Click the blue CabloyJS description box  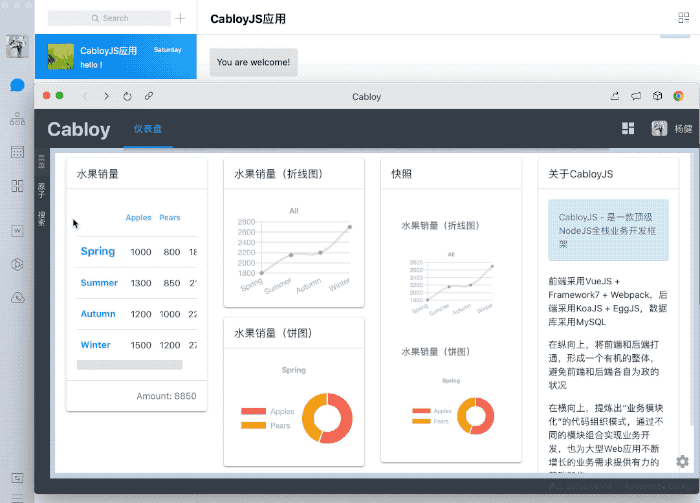coord(608,230)
